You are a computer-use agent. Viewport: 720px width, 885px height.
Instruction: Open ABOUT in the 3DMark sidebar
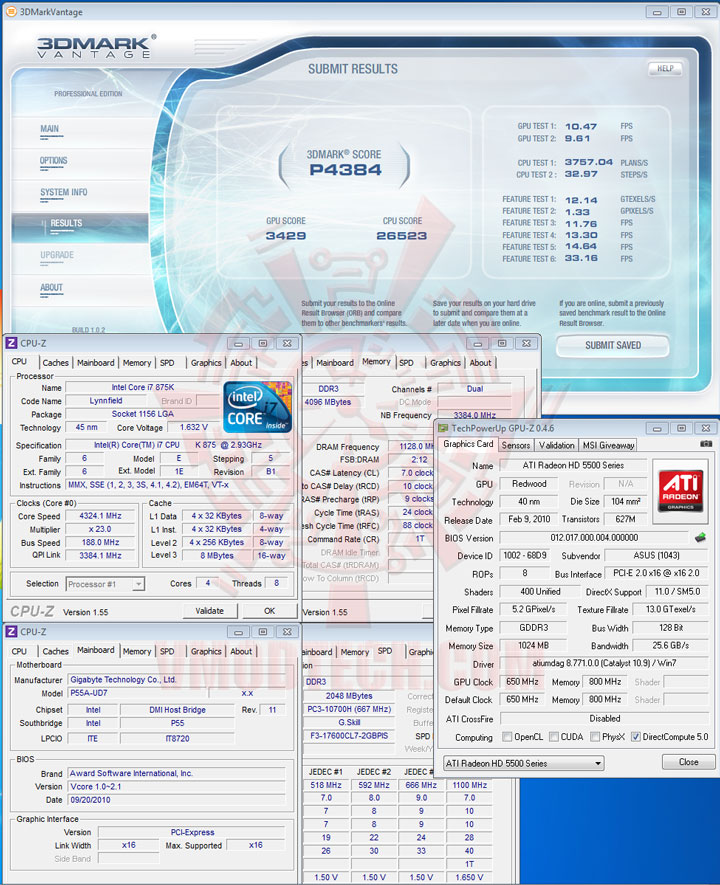click(51, 287)
